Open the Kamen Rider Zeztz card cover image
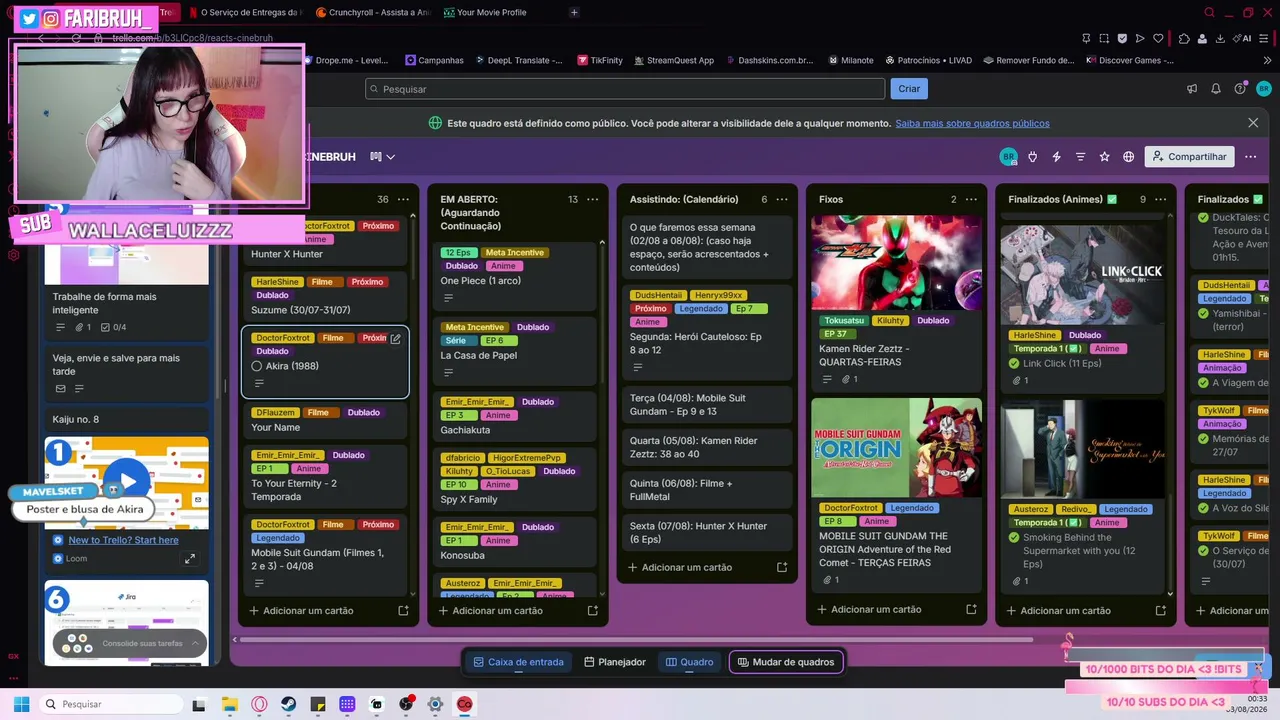The height and width of the screenshot is (720, 1280). point(896,262)
